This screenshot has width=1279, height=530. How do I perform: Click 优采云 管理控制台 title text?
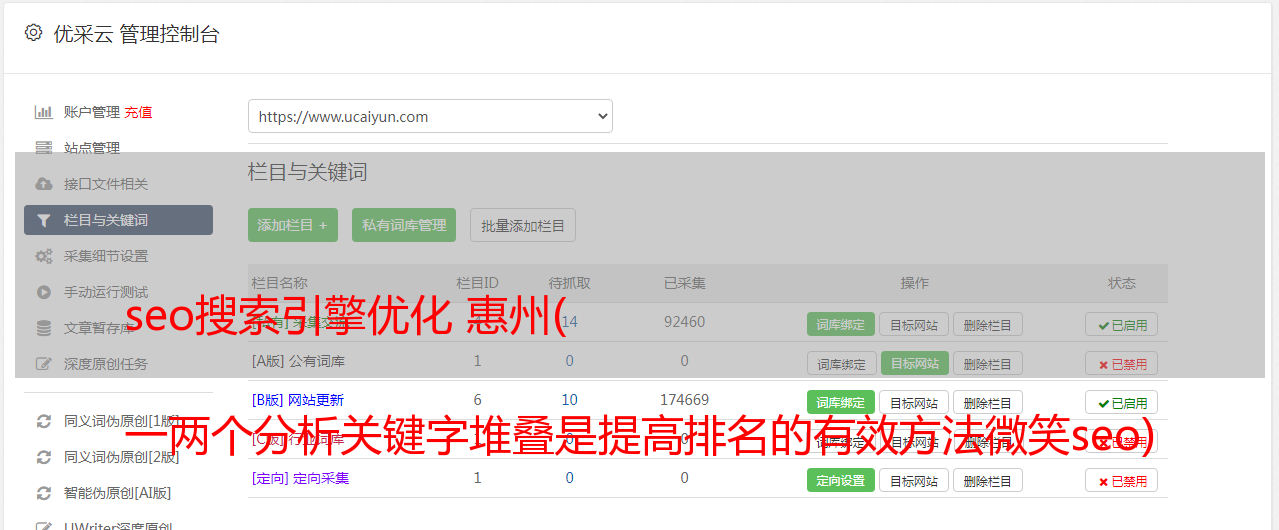point(137,34)
